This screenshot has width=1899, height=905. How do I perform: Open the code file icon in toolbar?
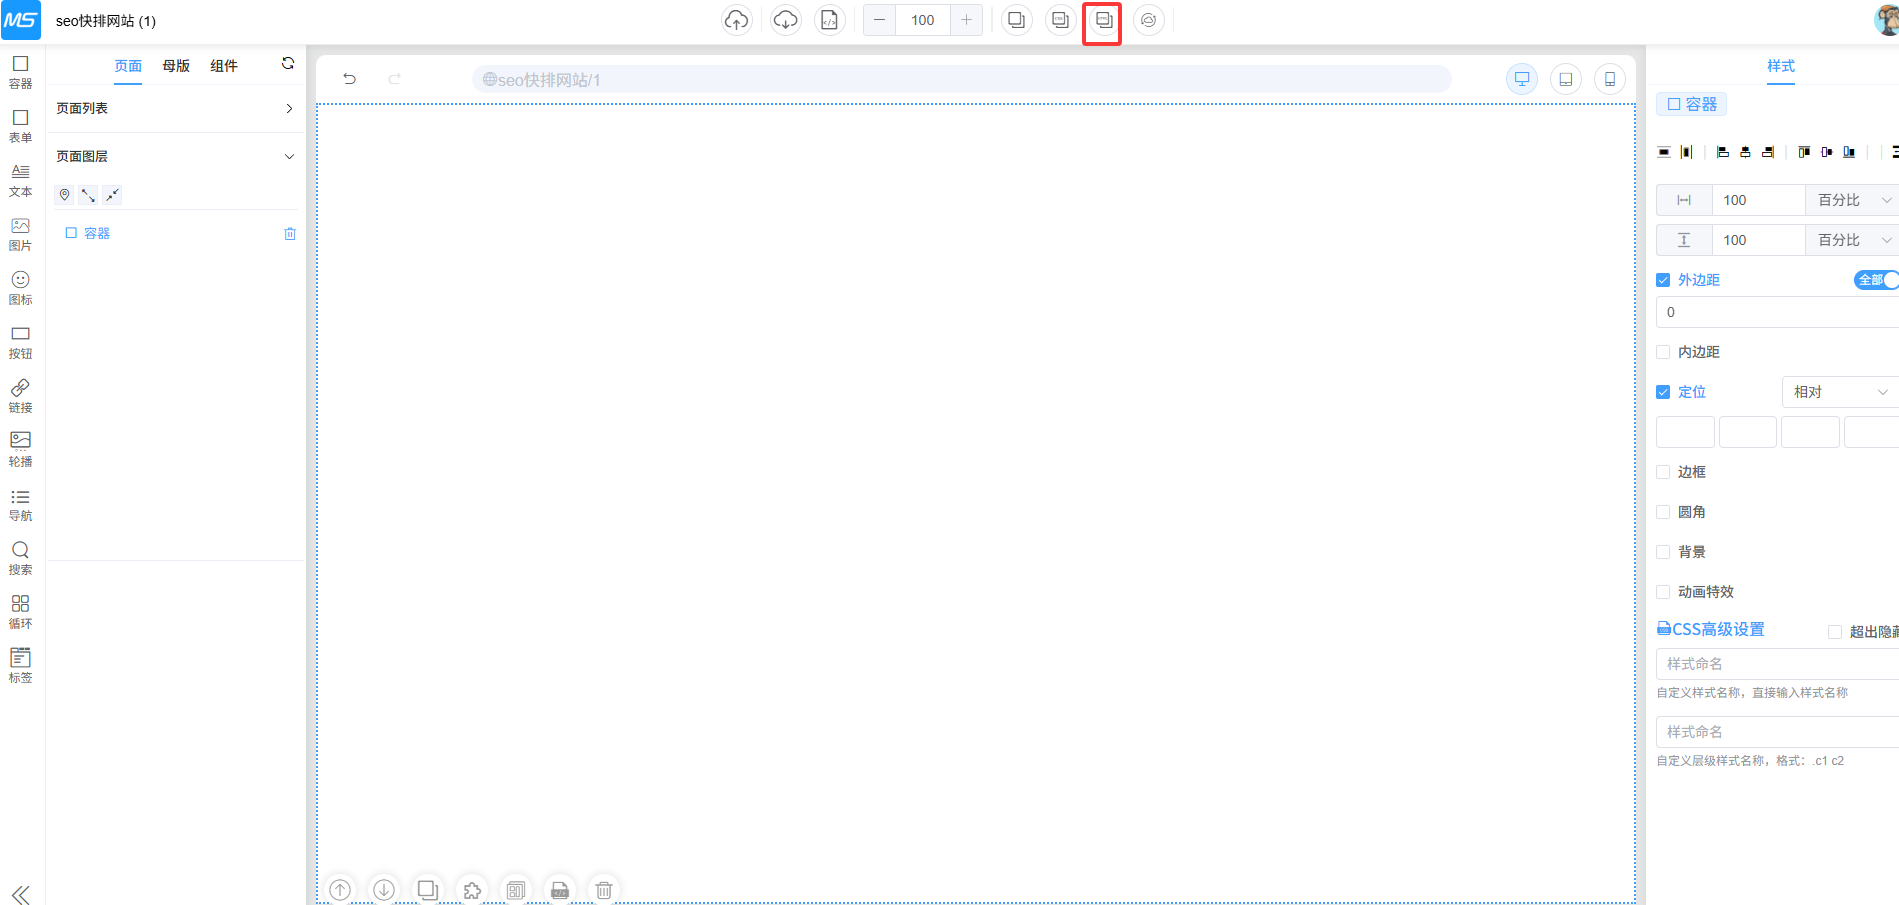pos(829,20)
